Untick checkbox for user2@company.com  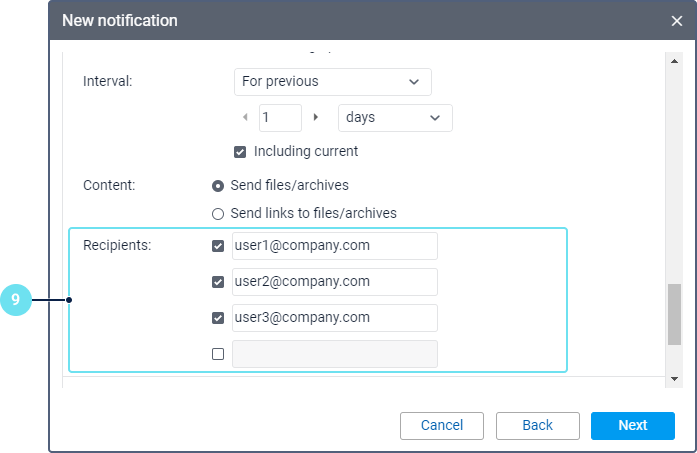[218, 282]
